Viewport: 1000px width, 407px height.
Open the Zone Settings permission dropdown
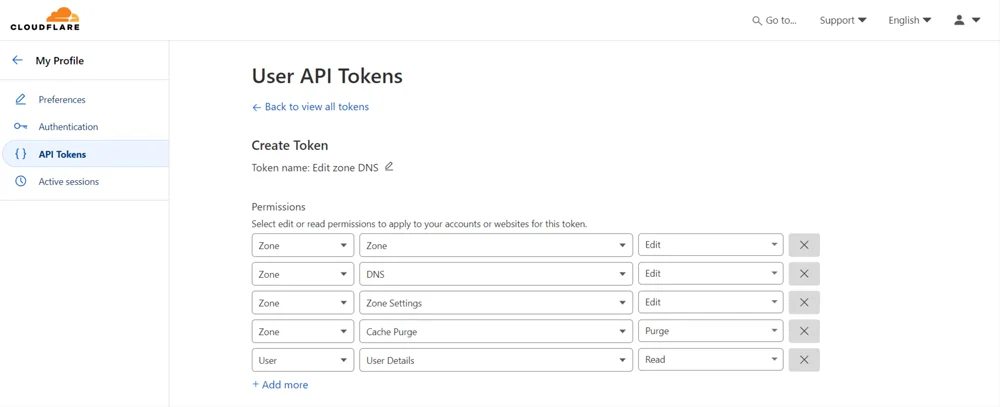(x=496, y=303)
